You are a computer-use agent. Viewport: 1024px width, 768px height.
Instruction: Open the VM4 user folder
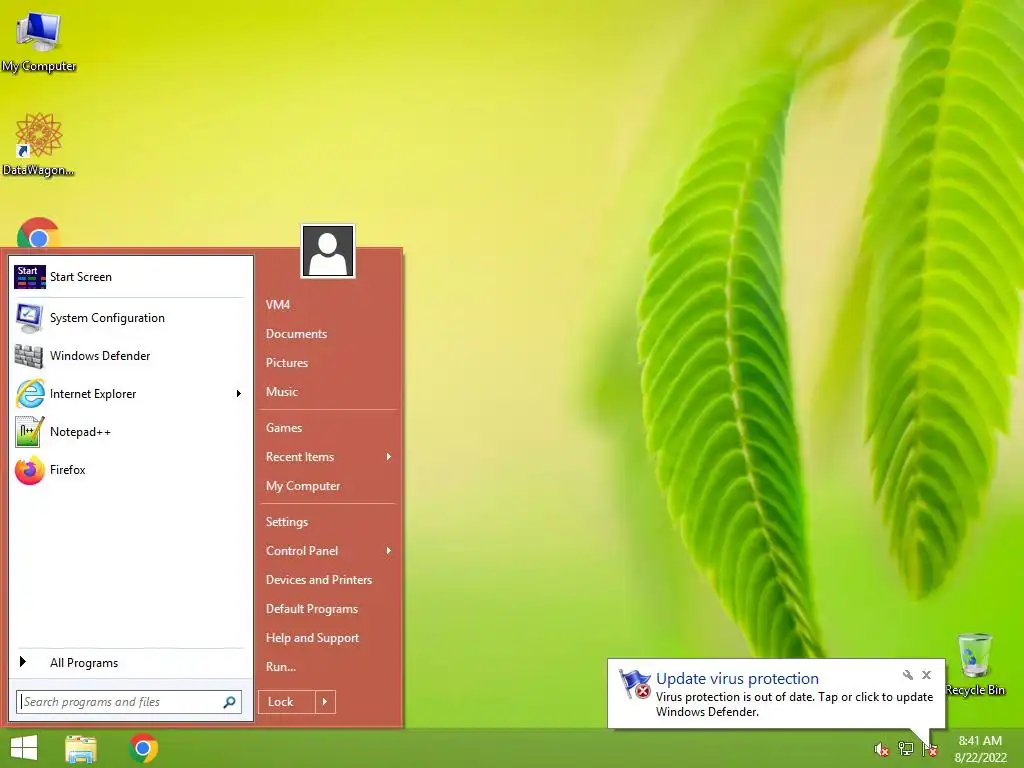point(278,305)
